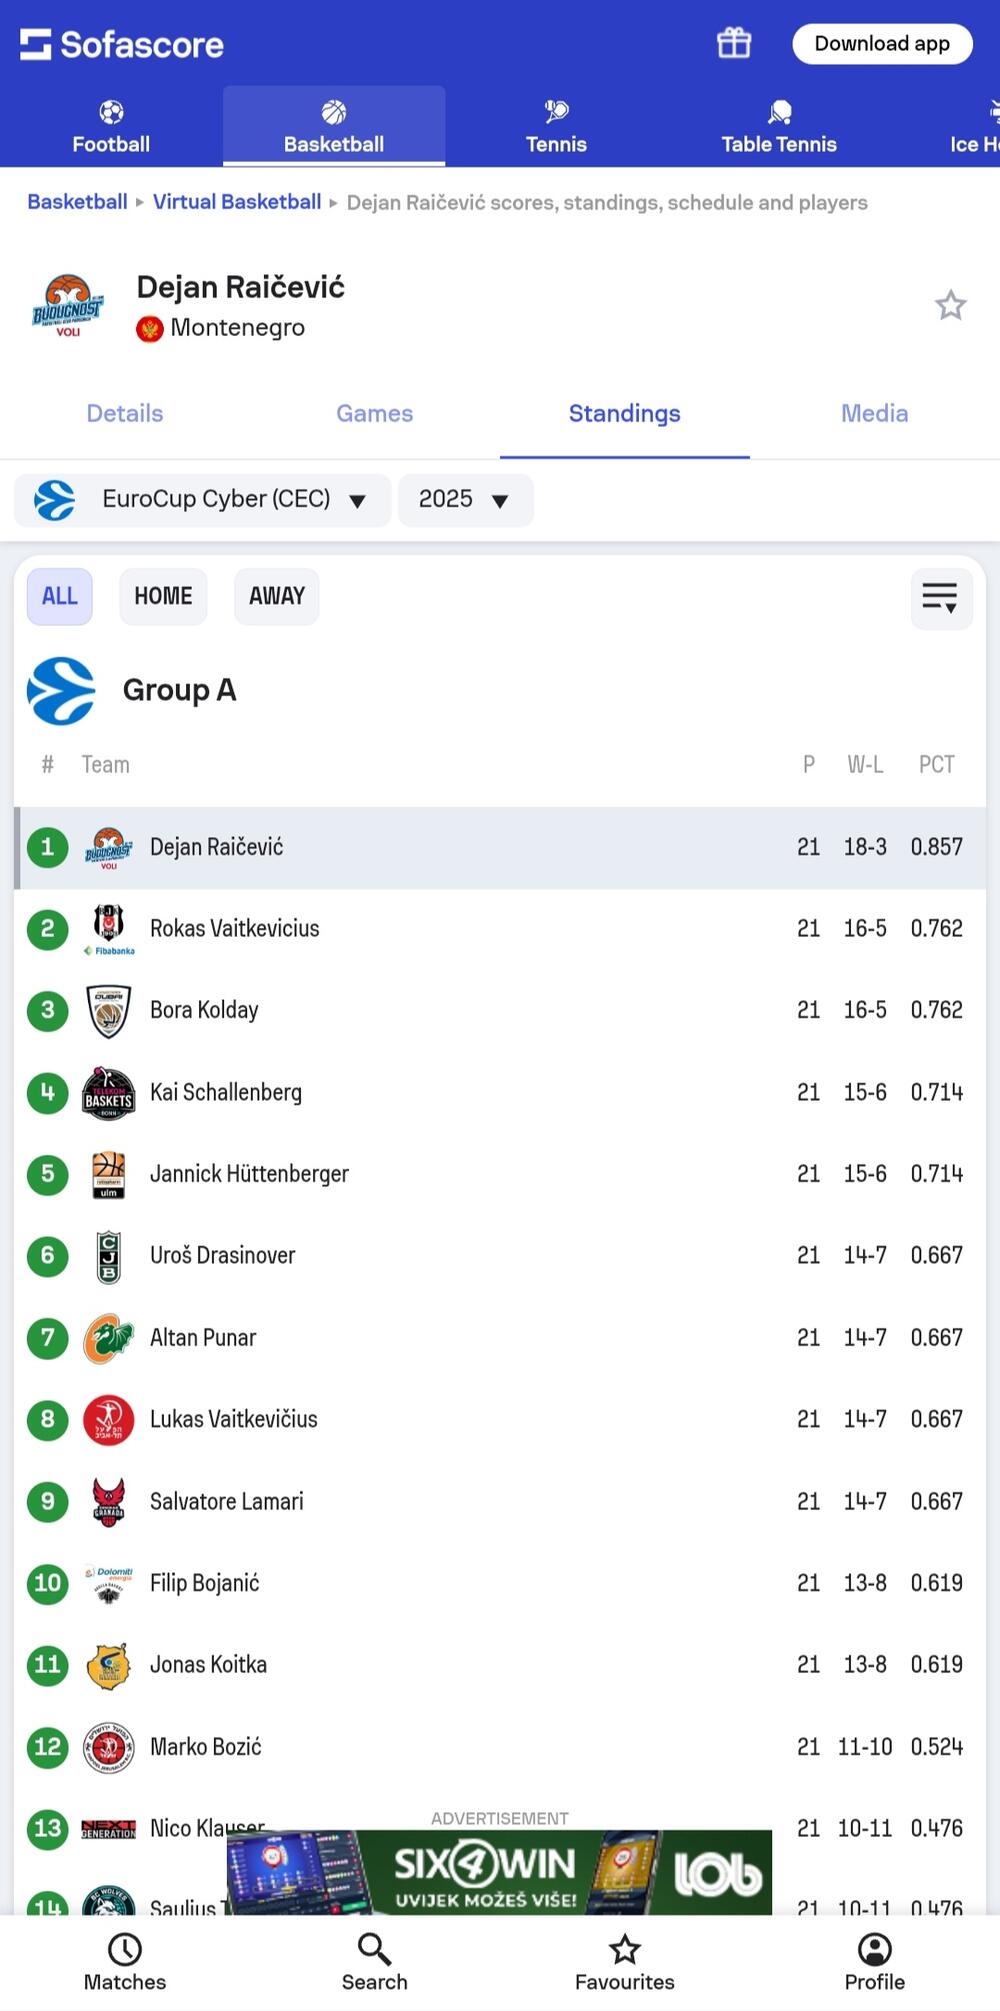The width and height of the screenshot is (1000, 2011).
Task: Go to Matches in bottom navigation
Action: 125,1962
